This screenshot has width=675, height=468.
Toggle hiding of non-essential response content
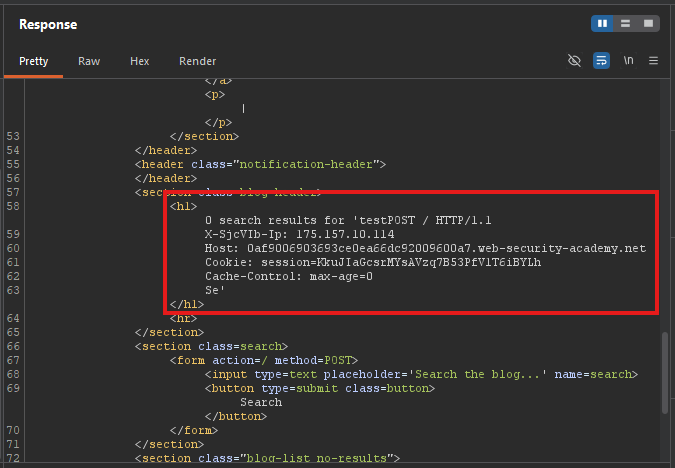tap(574, 61)
